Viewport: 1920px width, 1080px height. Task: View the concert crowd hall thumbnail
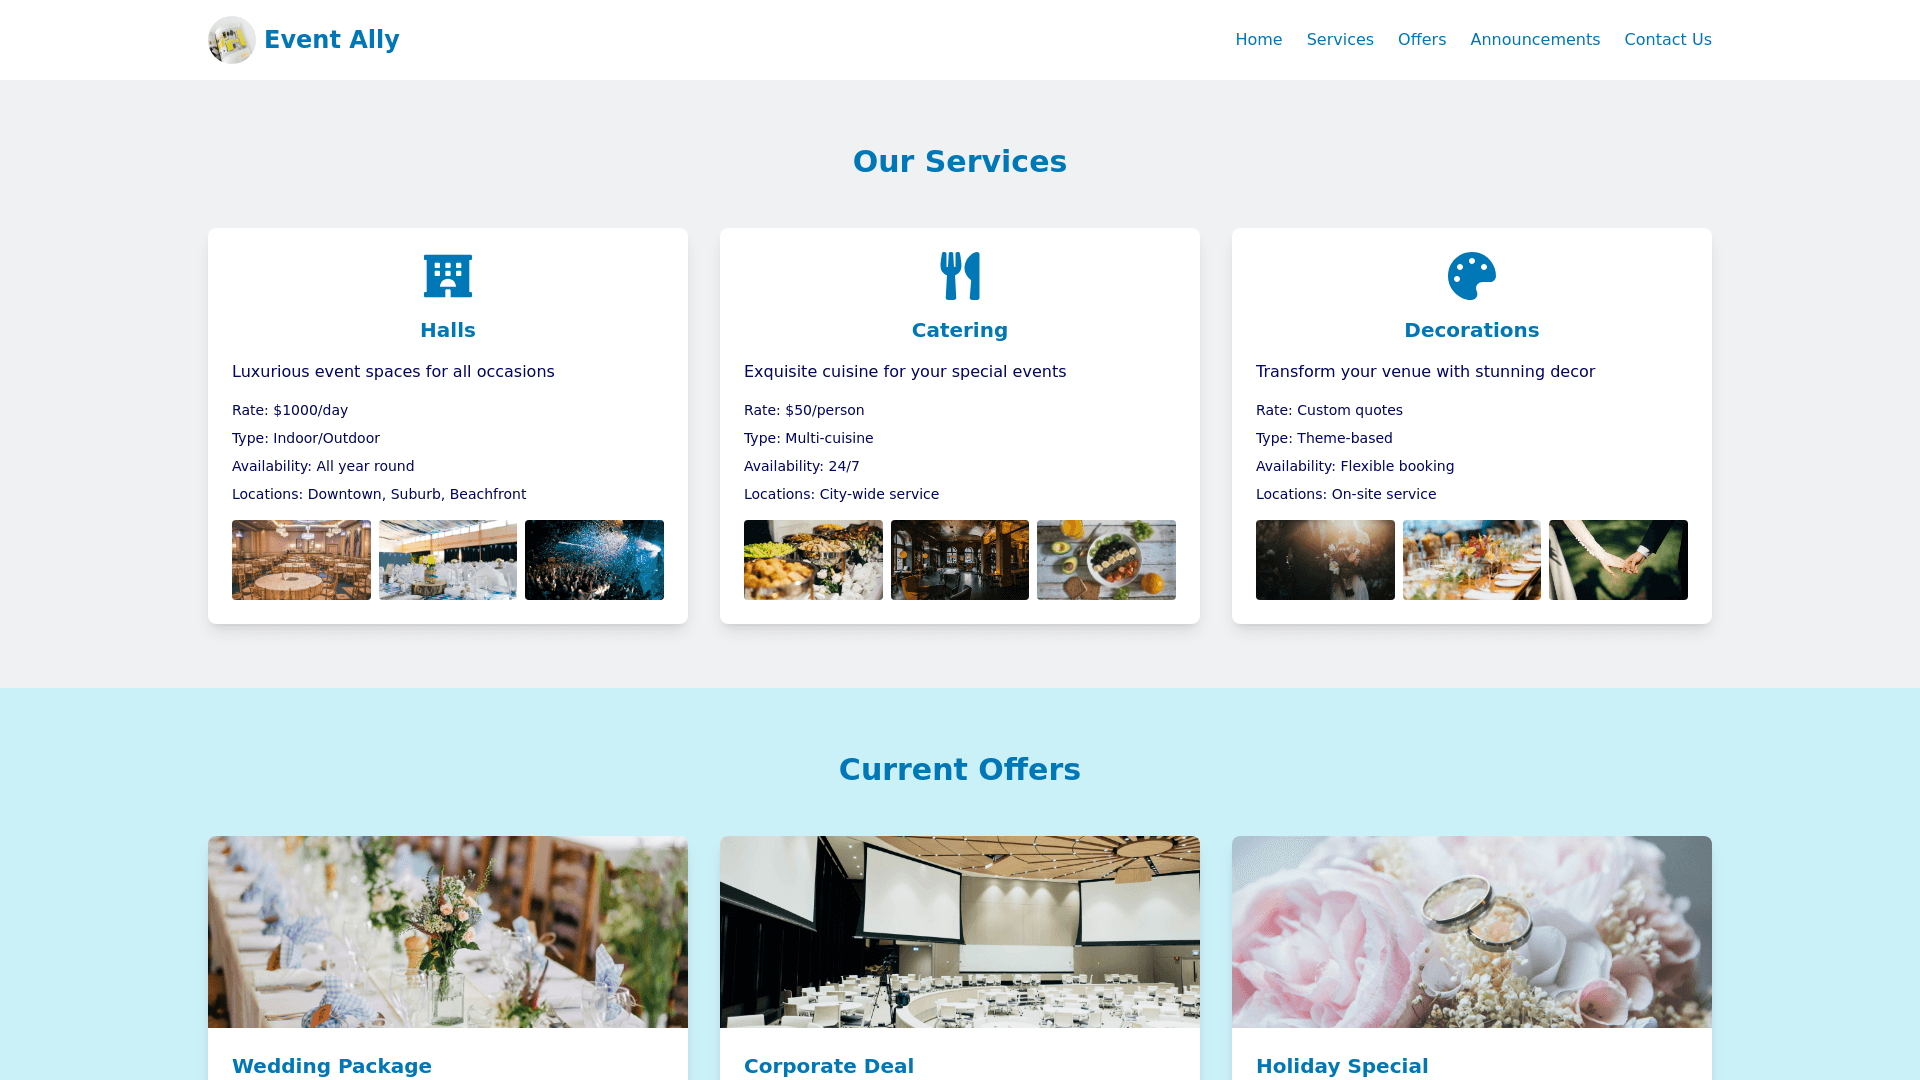coord(594,560)
